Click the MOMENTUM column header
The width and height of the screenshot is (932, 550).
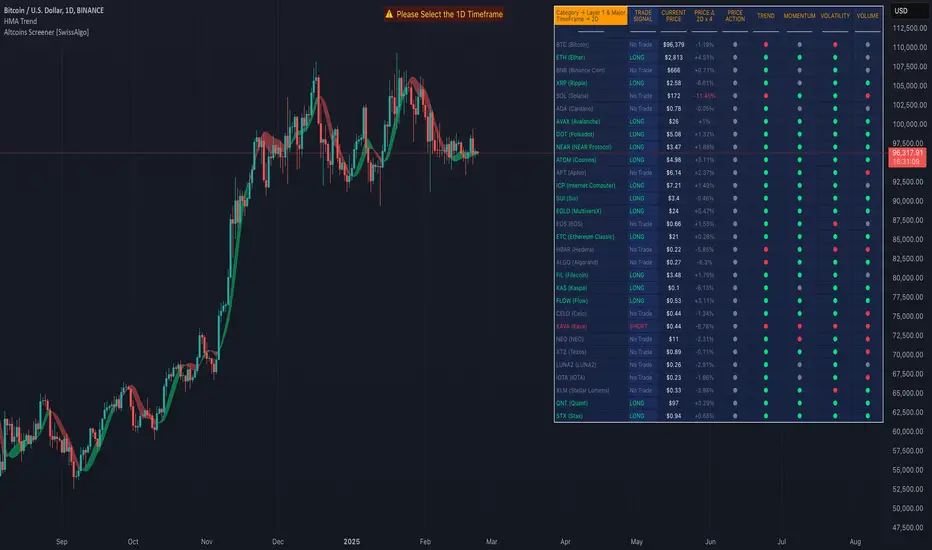(799, 15)
